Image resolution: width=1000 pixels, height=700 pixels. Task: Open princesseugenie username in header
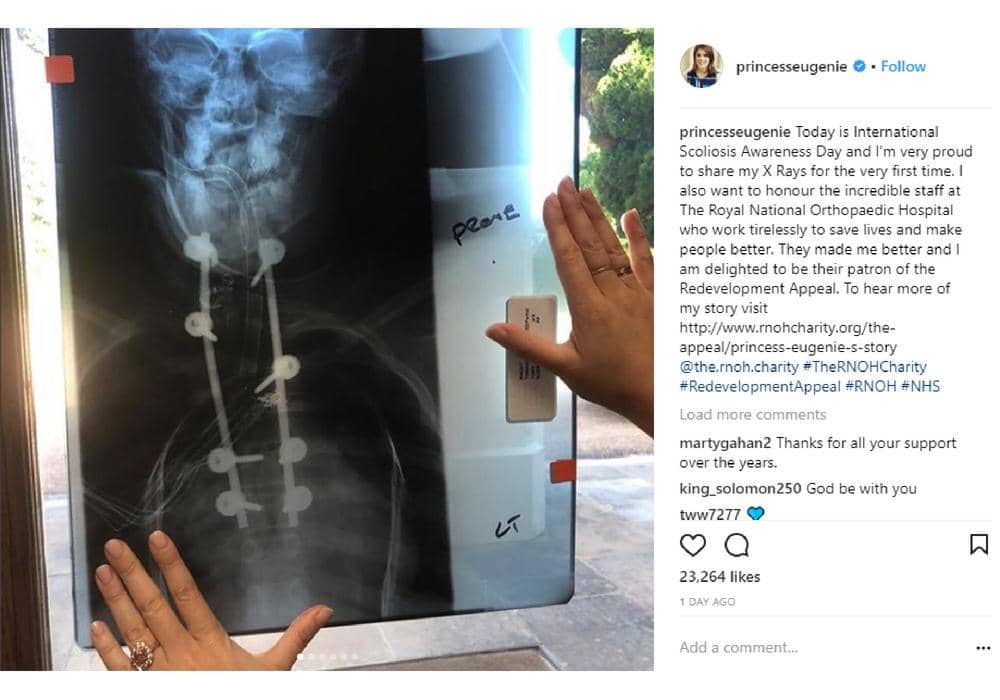pos(791,66)
